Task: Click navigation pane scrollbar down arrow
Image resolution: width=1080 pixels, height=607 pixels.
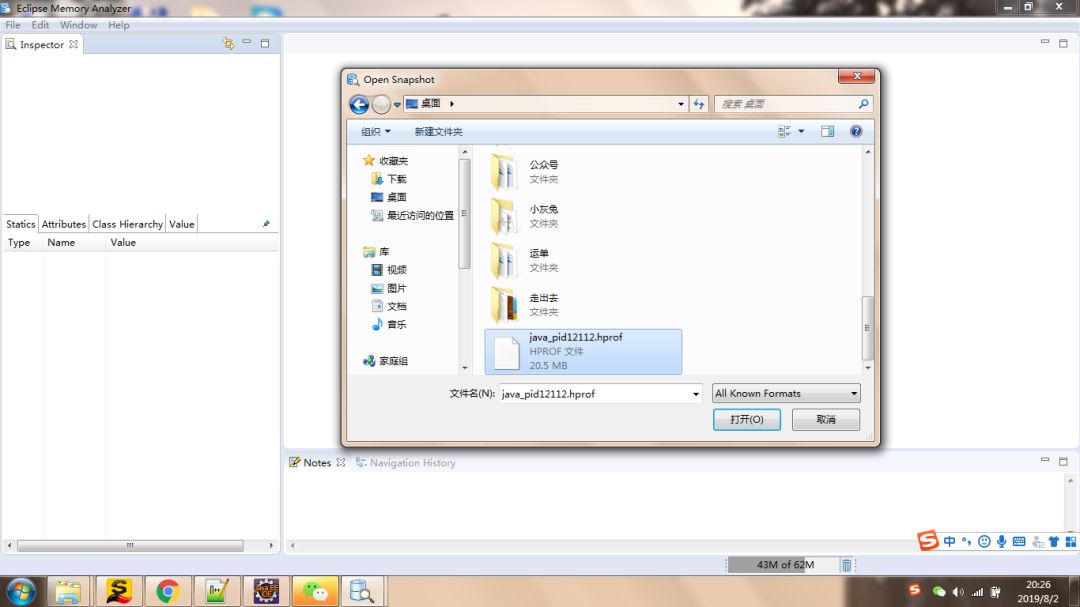Action: pyautogui.click(x=464, y=368)
